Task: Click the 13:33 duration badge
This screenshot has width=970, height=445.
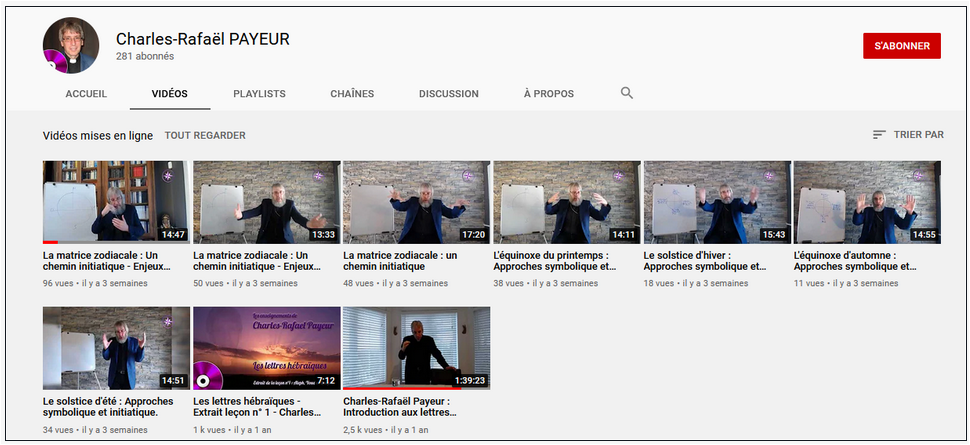Action: click(x=324, y=235)
